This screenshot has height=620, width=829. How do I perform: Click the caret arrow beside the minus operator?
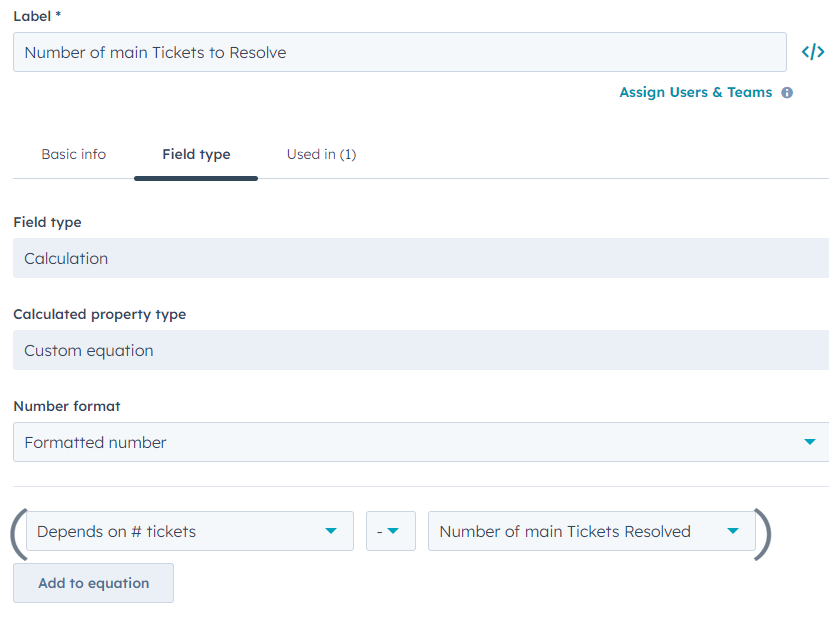[x=394, y=531]
